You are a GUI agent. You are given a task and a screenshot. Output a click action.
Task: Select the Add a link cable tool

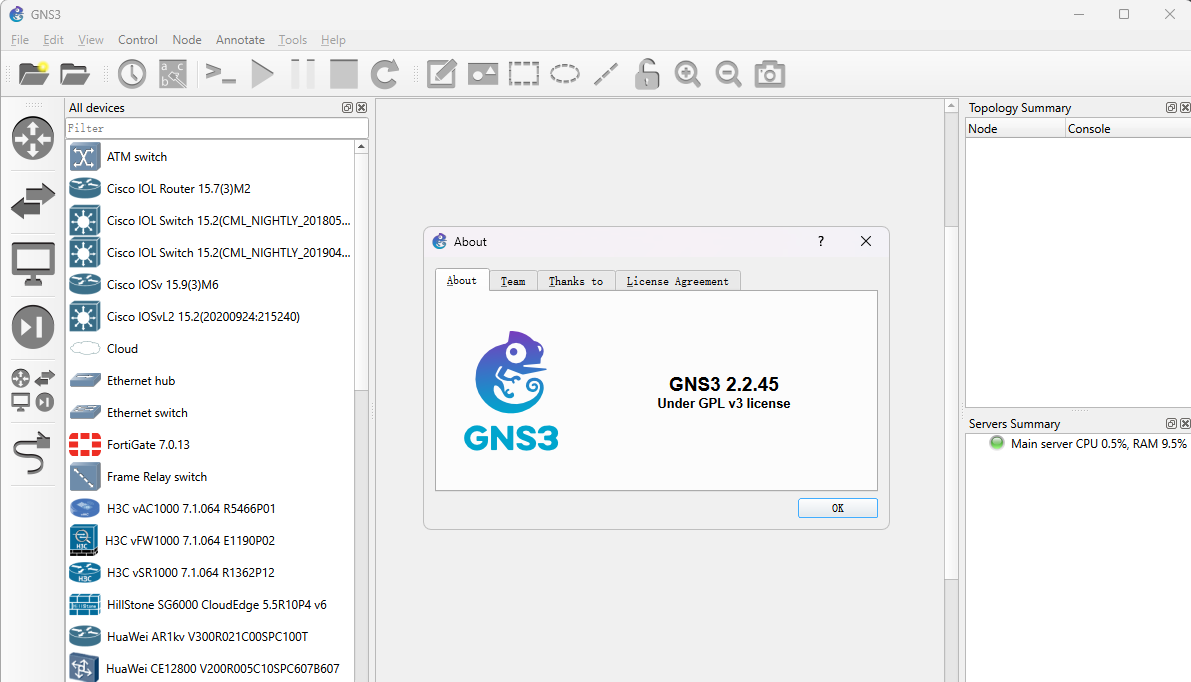[33, 454]
